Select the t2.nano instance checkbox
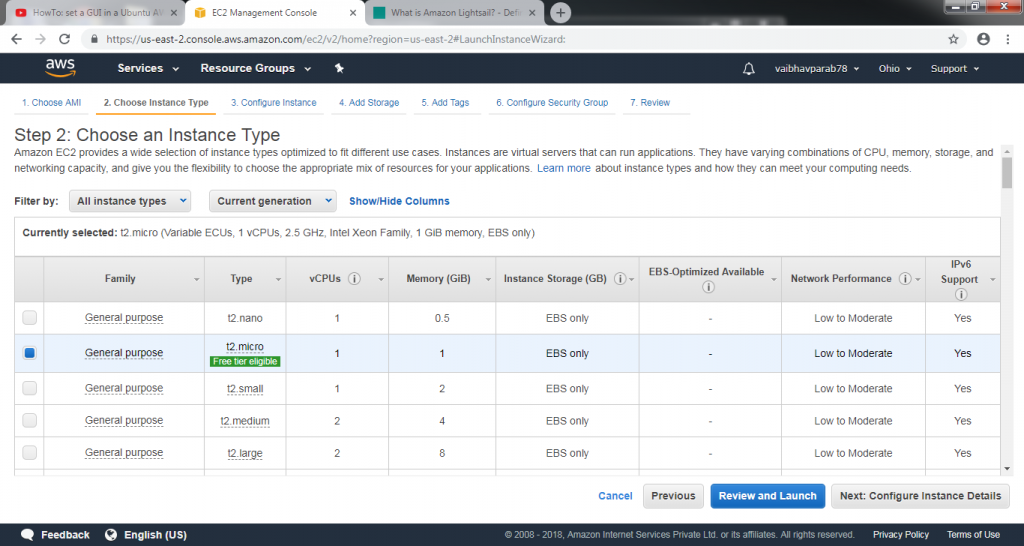This screenshot has width=1024, height=546. click(x=30, y=318)
